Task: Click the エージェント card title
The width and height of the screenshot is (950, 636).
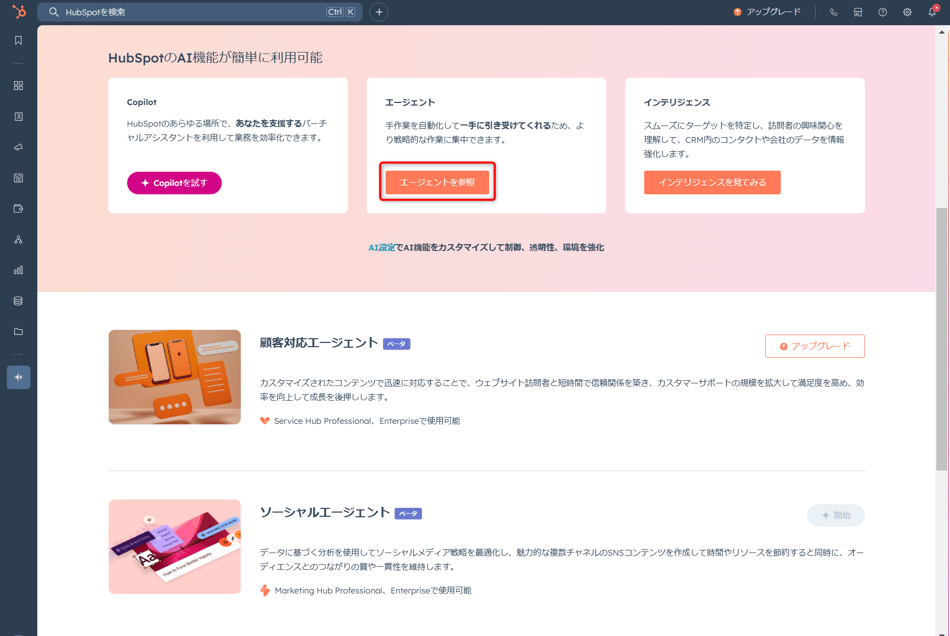Action: point(410,102)
